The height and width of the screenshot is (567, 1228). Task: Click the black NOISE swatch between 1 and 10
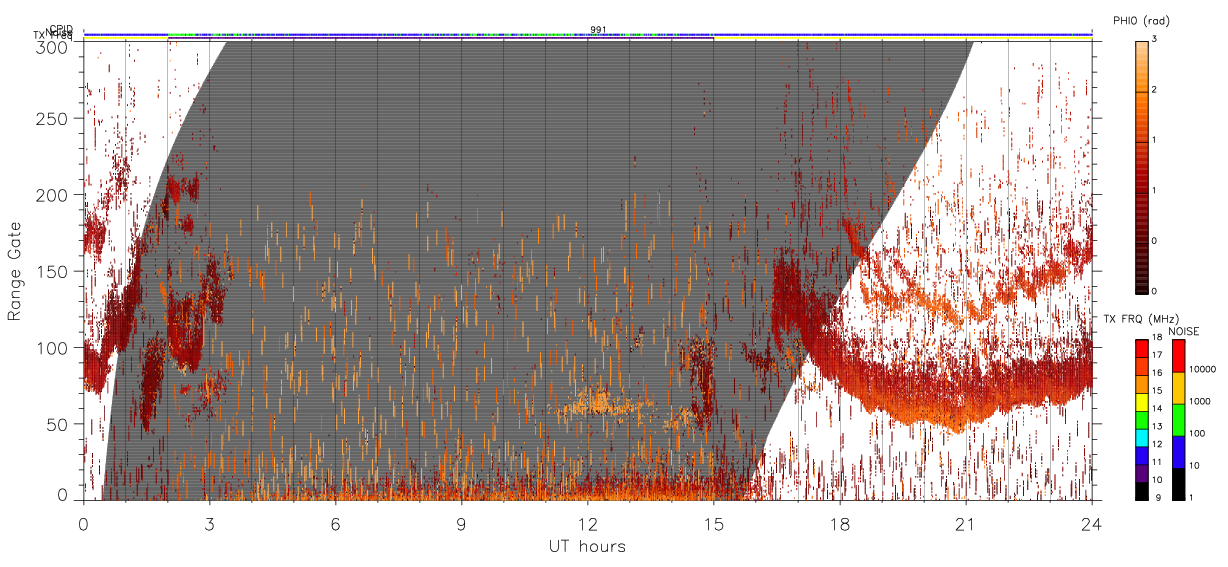click(x=1179, y=484)
